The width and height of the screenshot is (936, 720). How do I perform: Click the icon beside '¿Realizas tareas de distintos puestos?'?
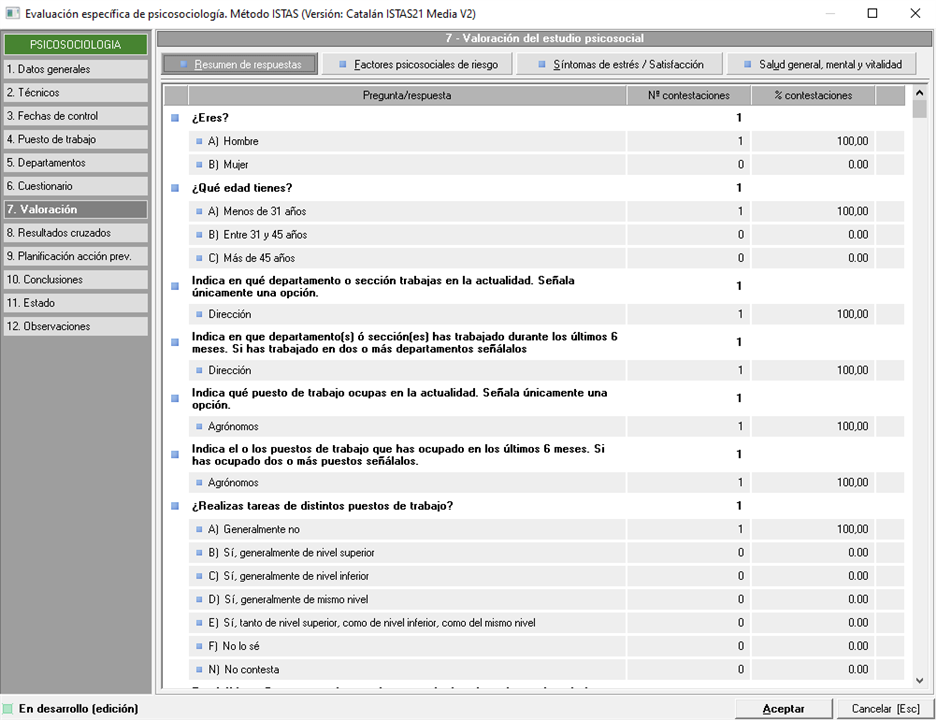175,506
